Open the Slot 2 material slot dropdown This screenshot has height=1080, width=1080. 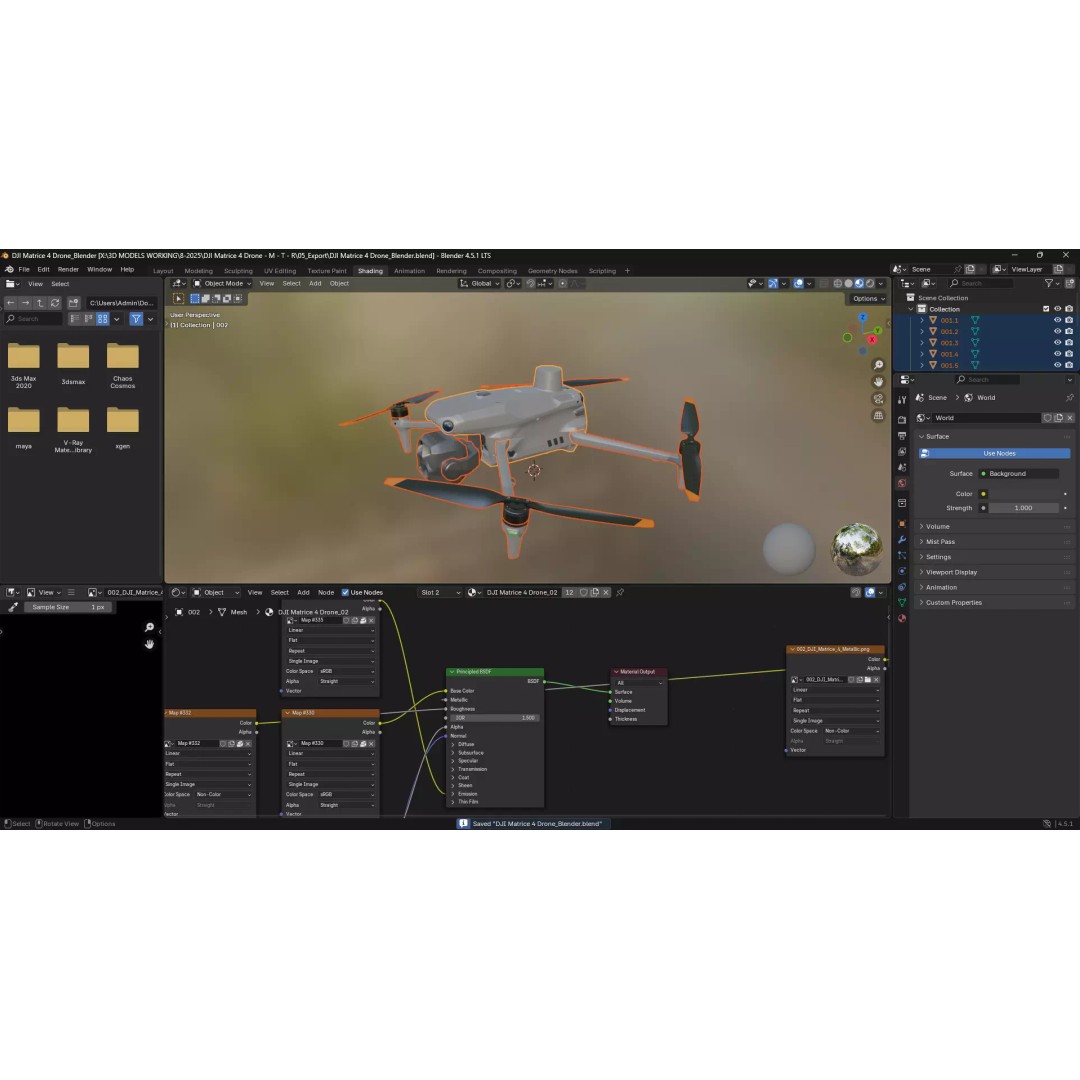[439, 592]
